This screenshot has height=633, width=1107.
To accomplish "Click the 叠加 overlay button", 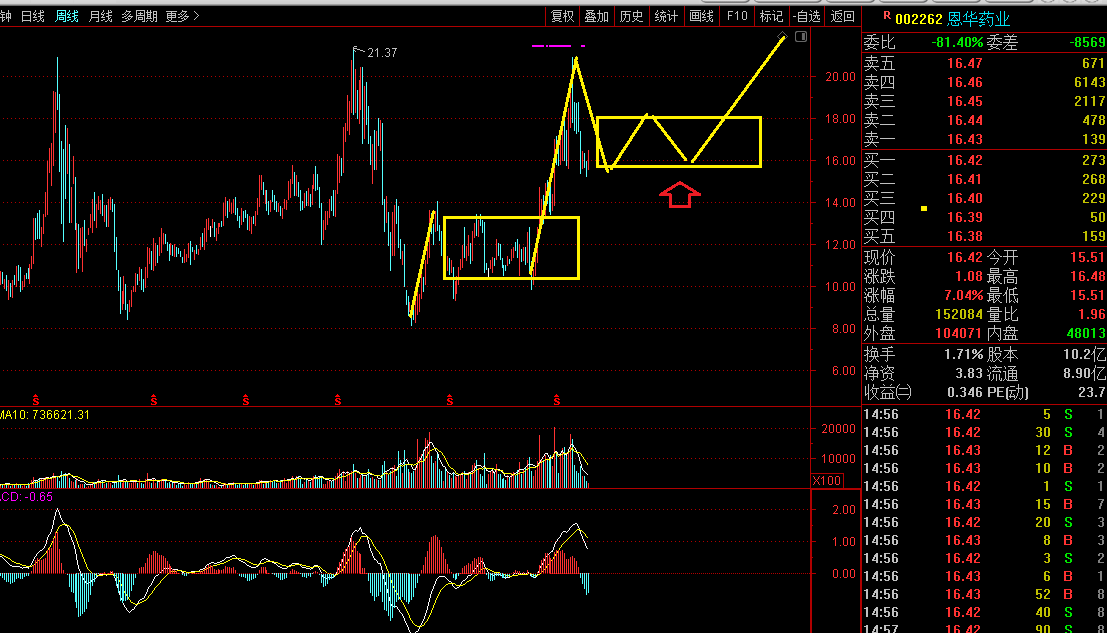I will 597,16.
